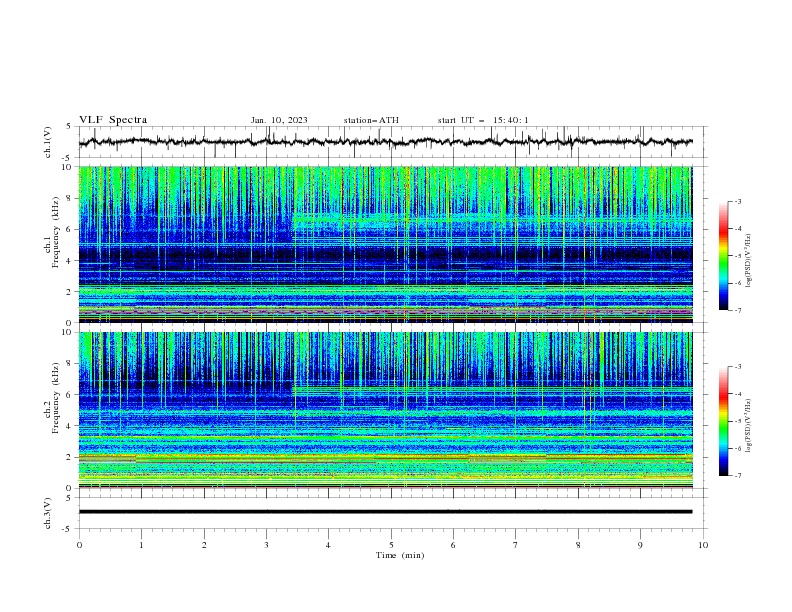This screenshot has width=792, height=612.
Task: Click the "ch.1(V)" waveform axis label
Action: (48, 142)
